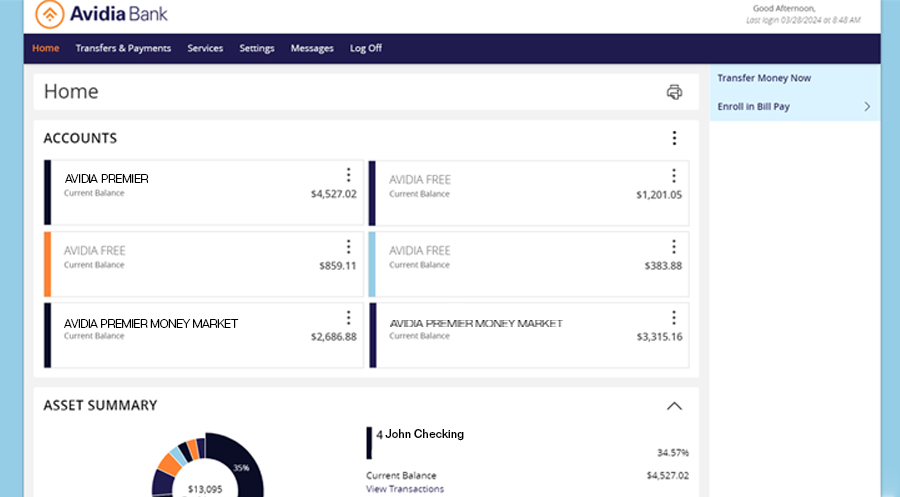Open options for Money Market $2,686.88 account
900x497 pixels.
[348, 318]
